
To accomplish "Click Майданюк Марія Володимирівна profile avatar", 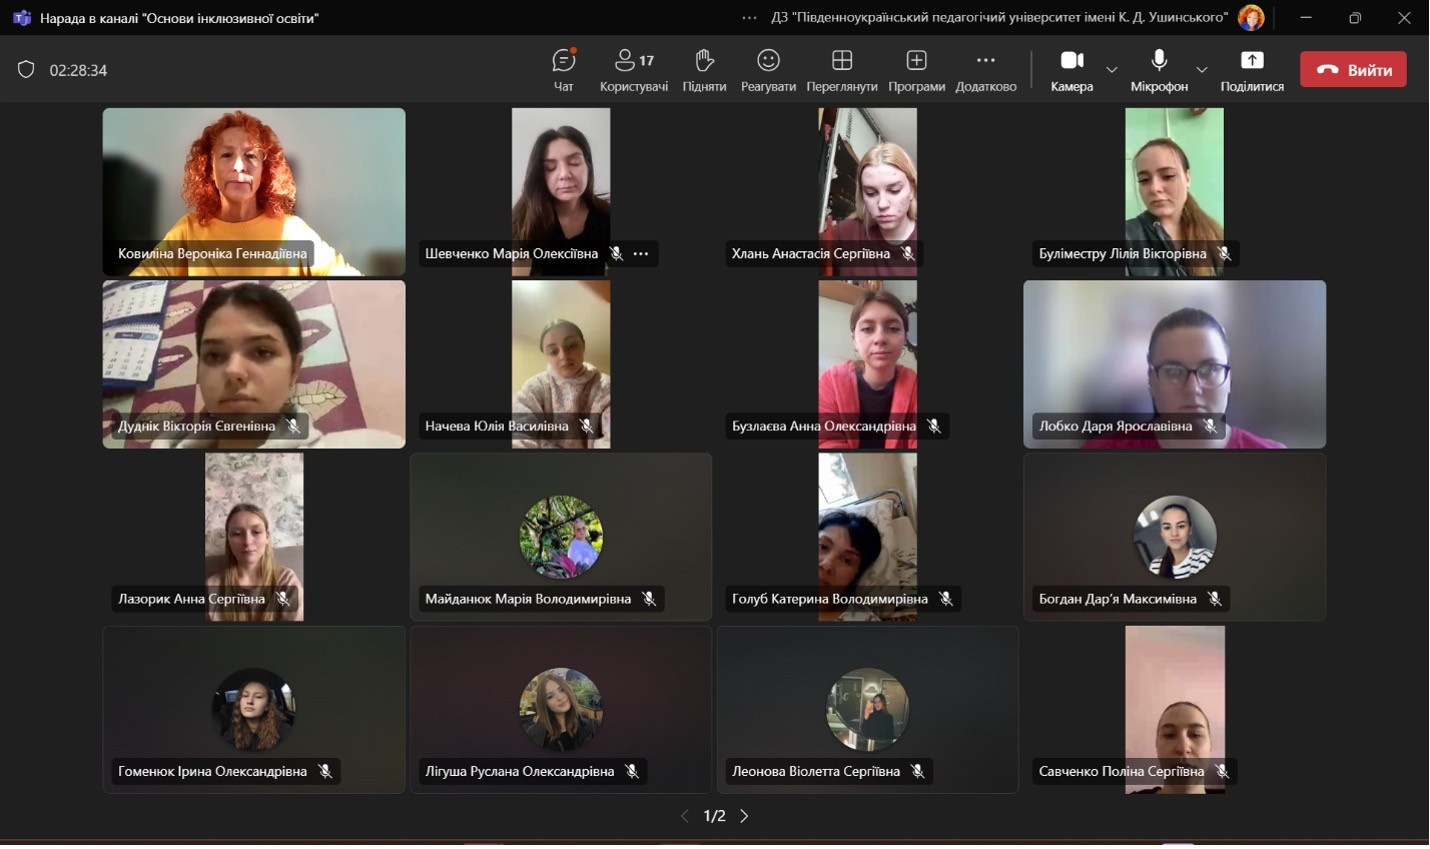I will [561, 537].
